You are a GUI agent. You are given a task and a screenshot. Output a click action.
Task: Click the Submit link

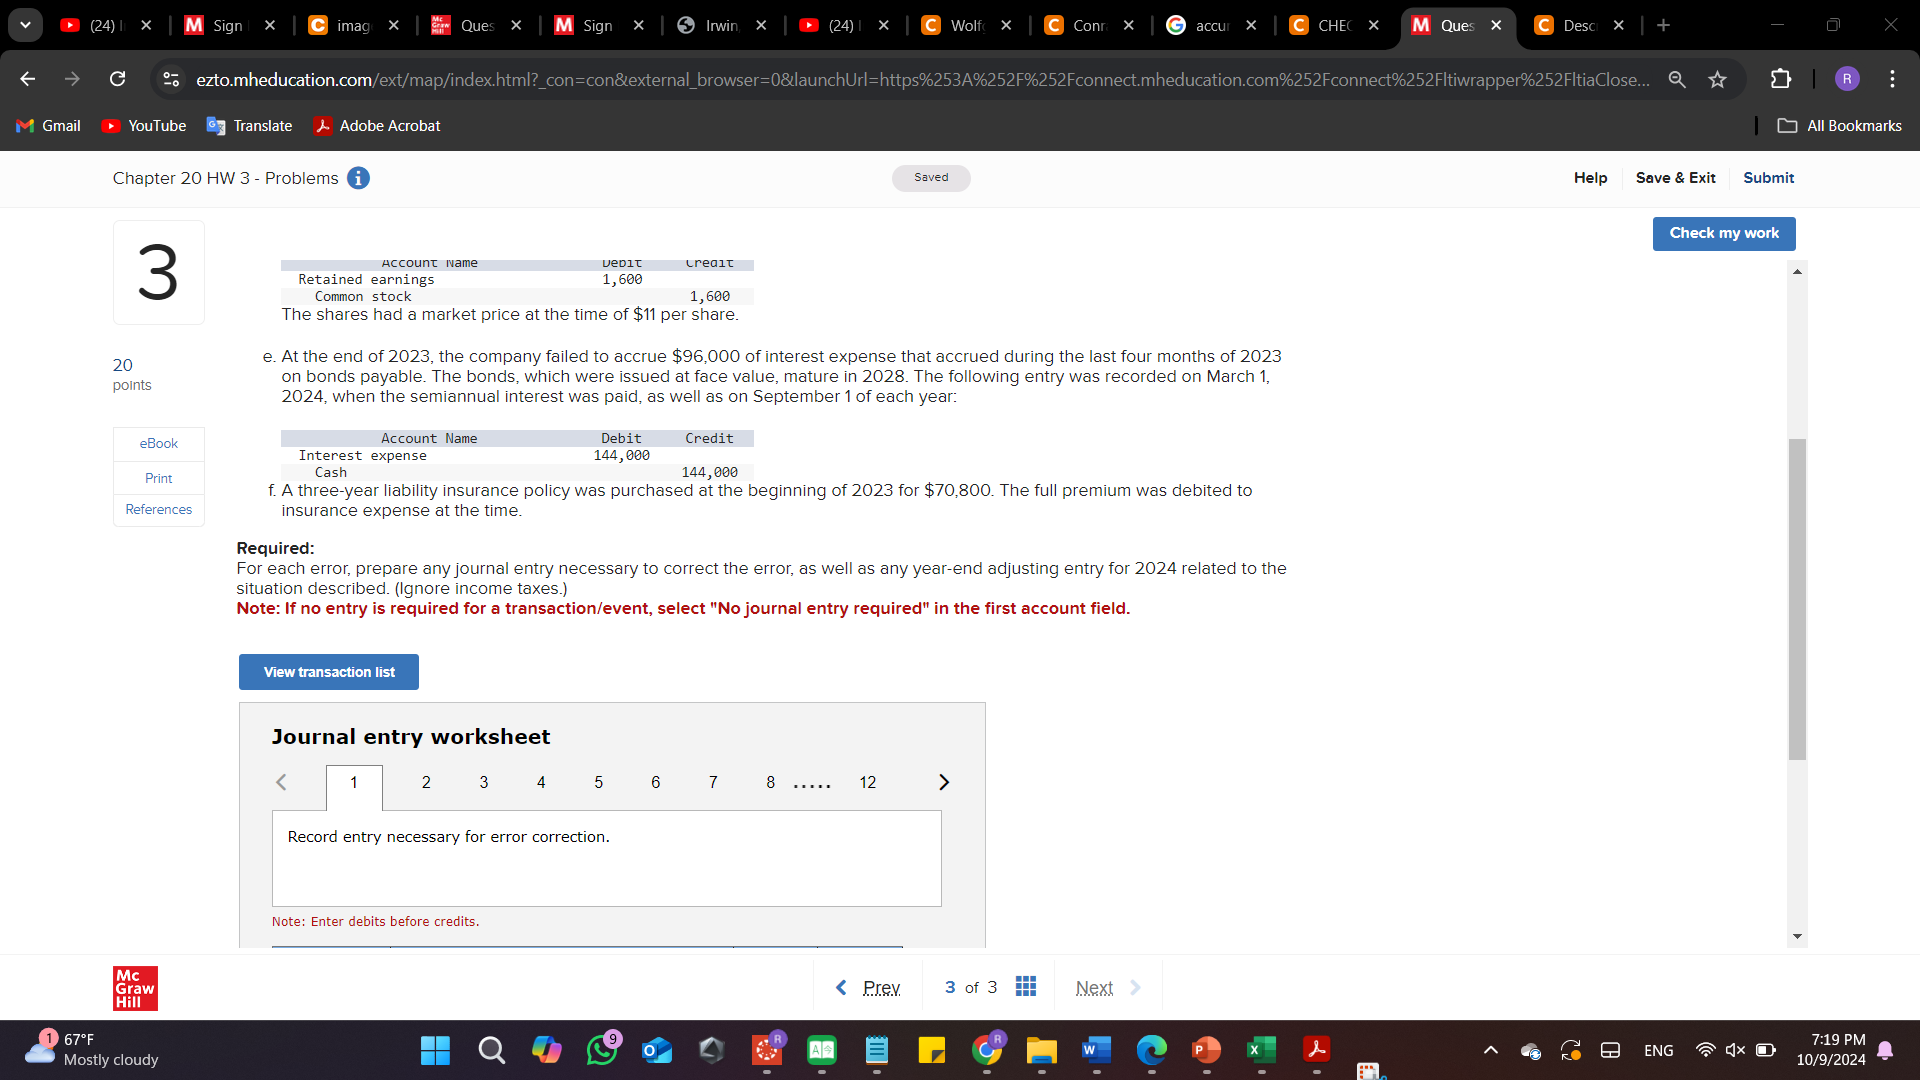pyautogui.click(x=1768, y=178)
